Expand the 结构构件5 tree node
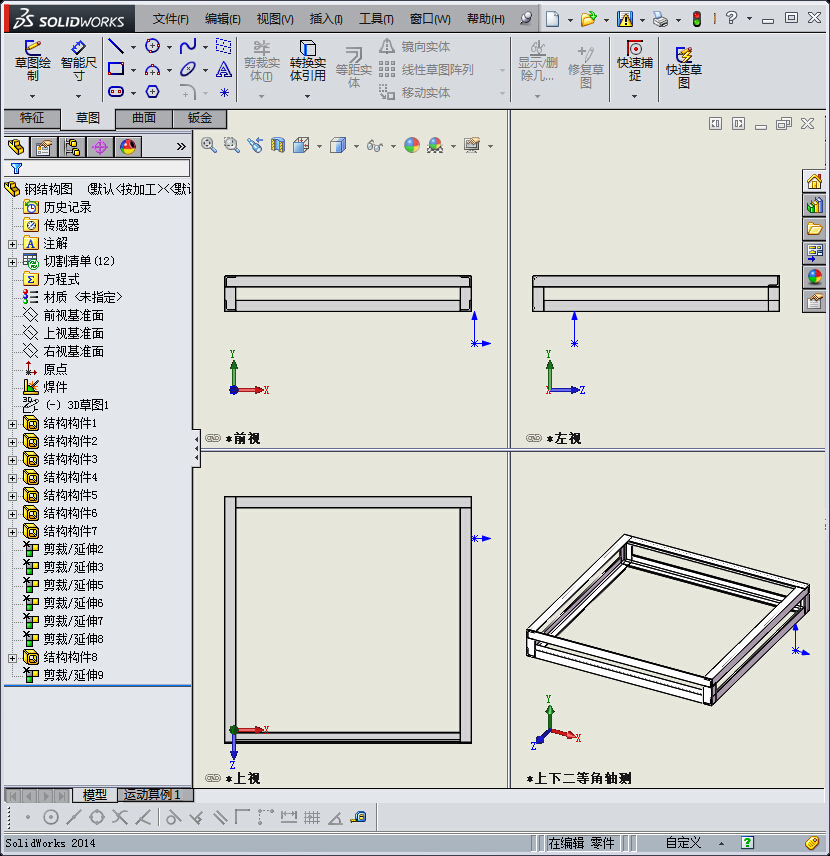Image resolution: width=830 pixels, height=856 pixels. (x=13, y=496)
